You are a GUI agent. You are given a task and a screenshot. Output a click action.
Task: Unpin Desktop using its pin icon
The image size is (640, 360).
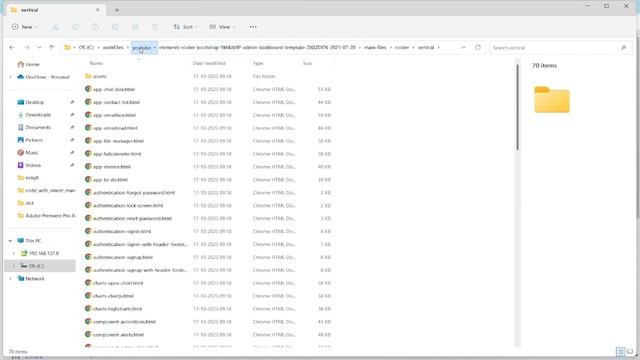pyautogui.click(x=72, y=102)
